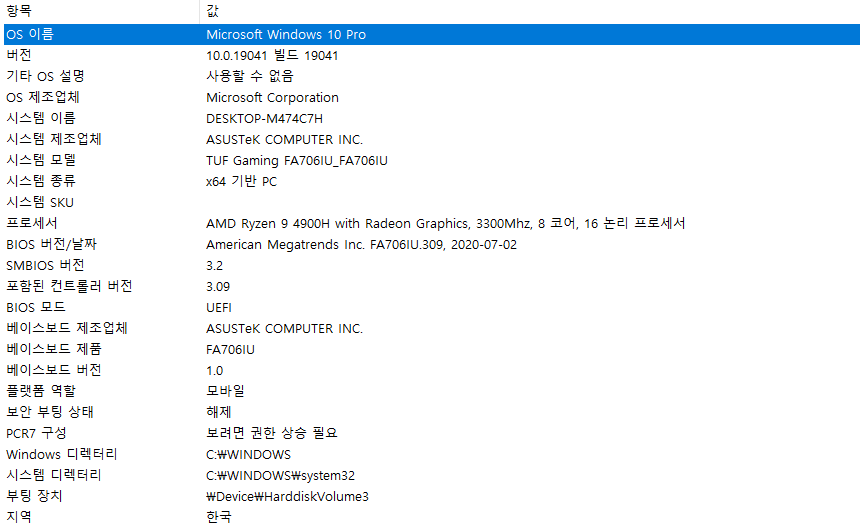
Task: Click the 10.0.19041 빌드 19041 value
Action: (272, 55)
